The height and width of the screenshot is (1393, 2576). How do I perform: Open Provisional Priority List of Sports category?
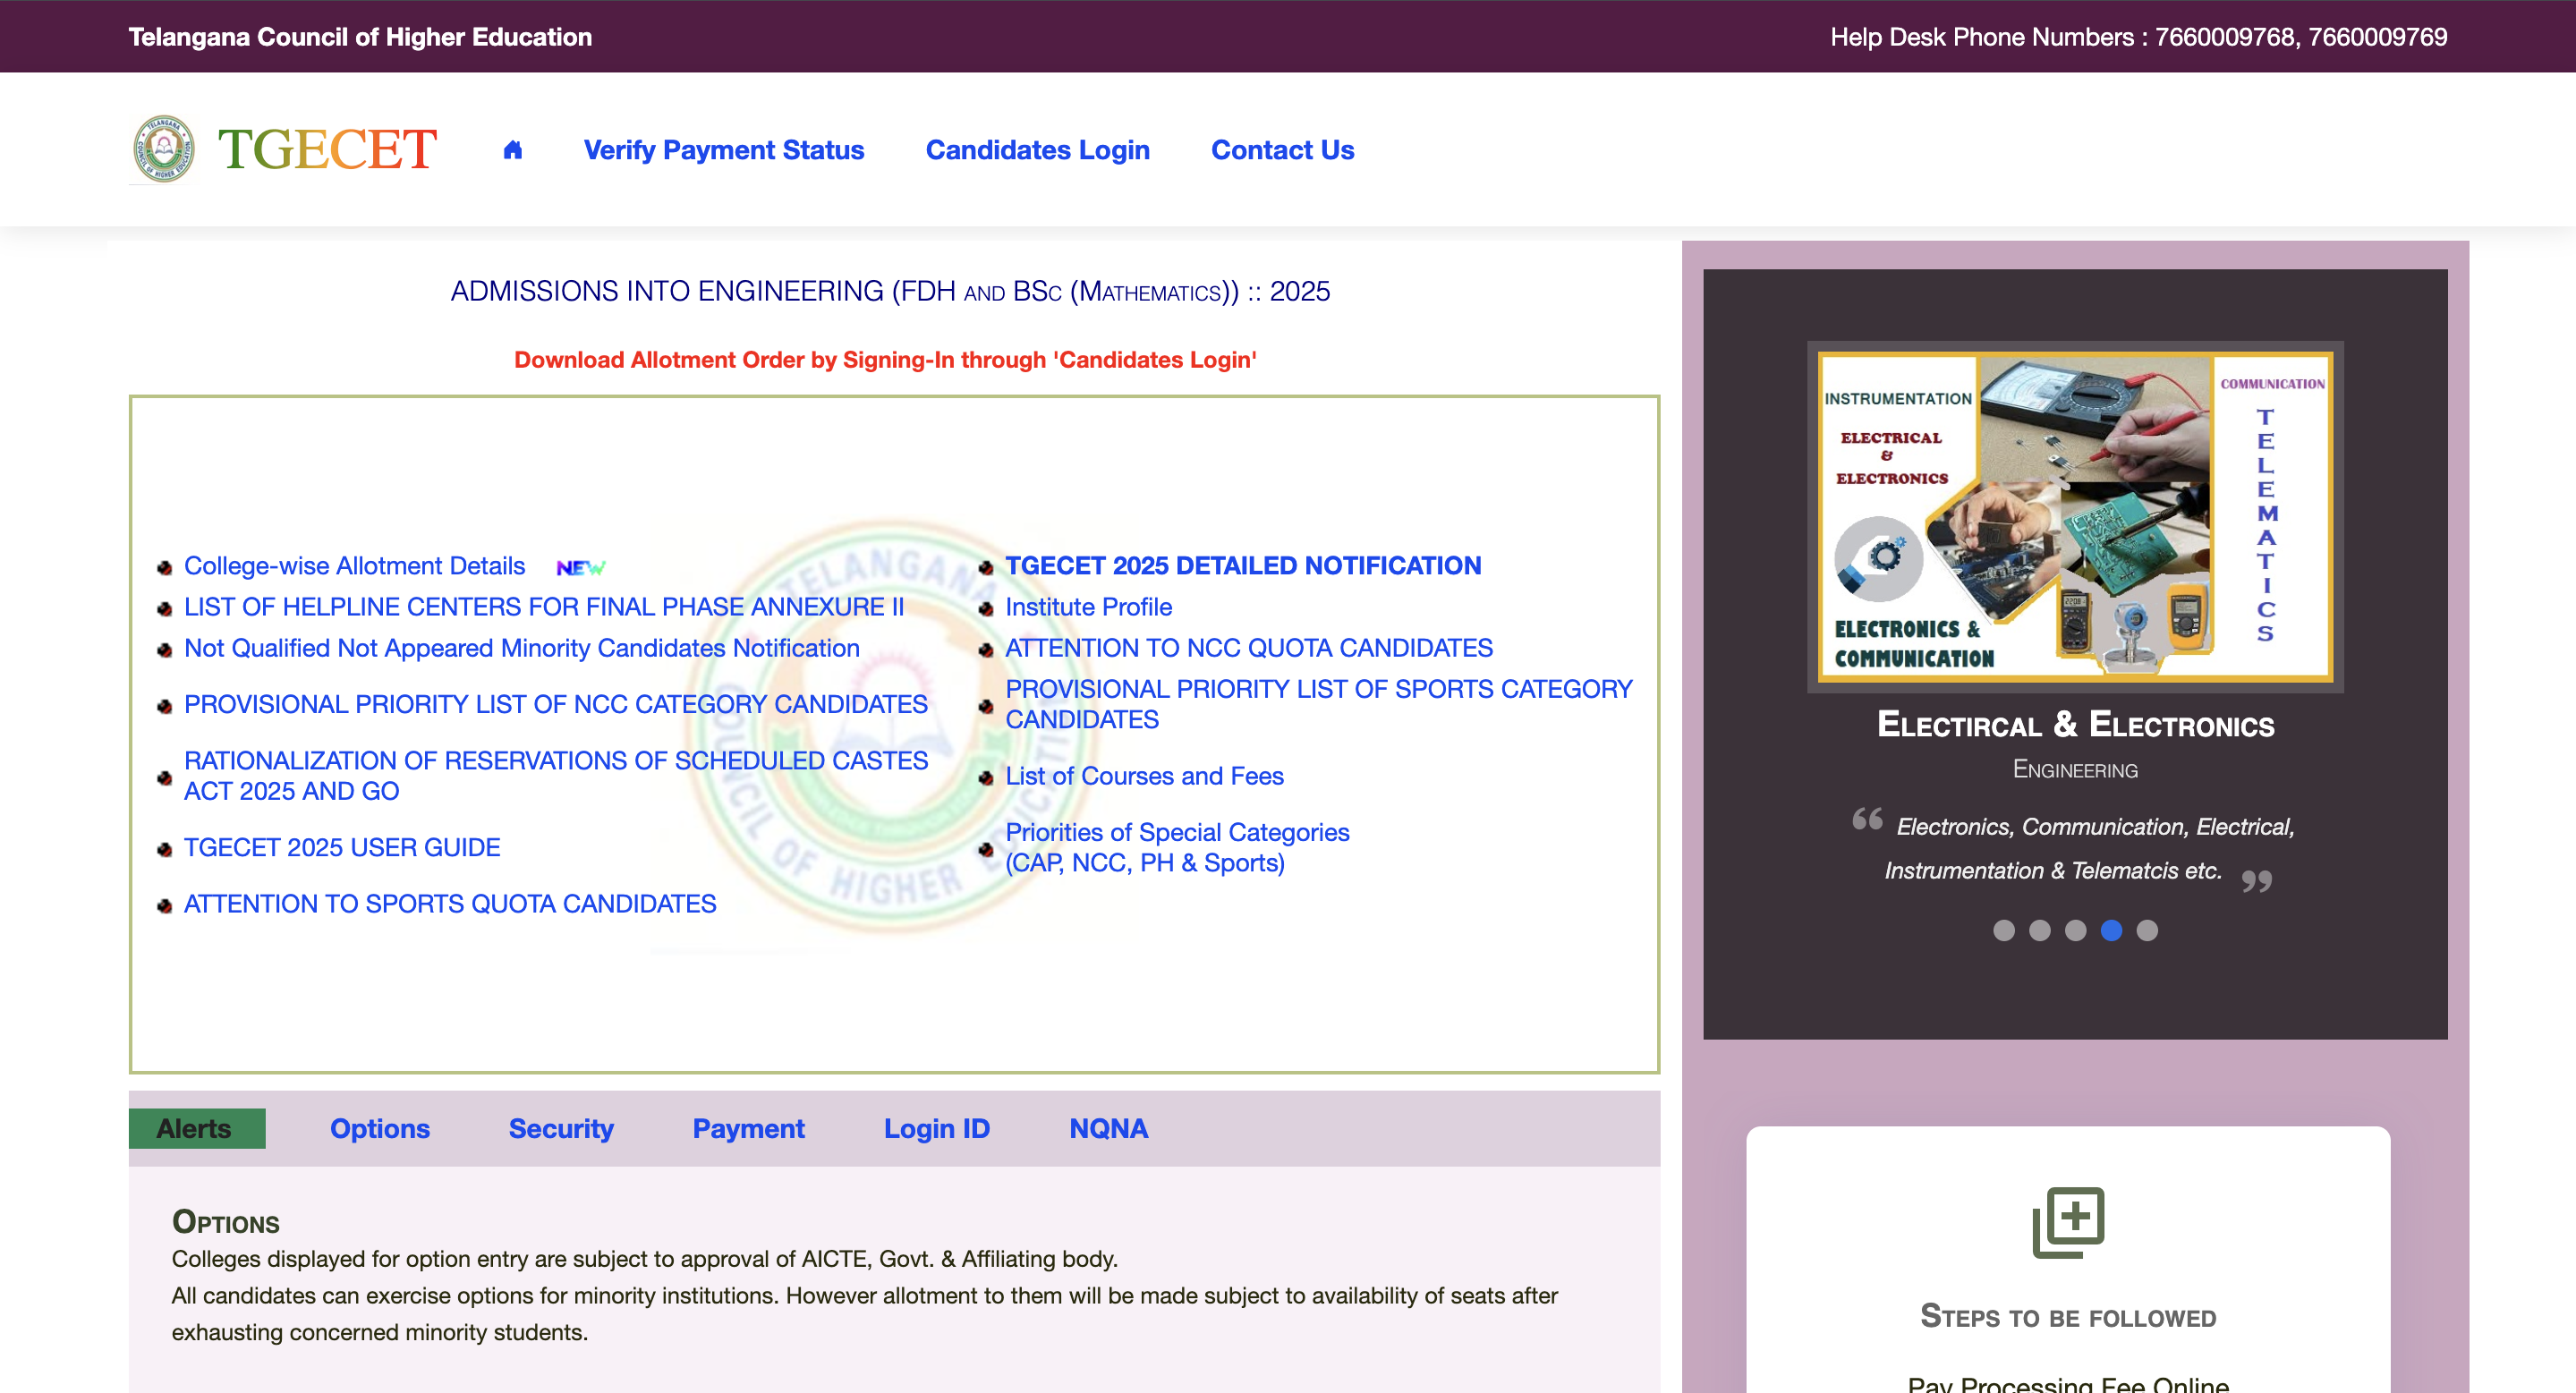coord(1318,704)
